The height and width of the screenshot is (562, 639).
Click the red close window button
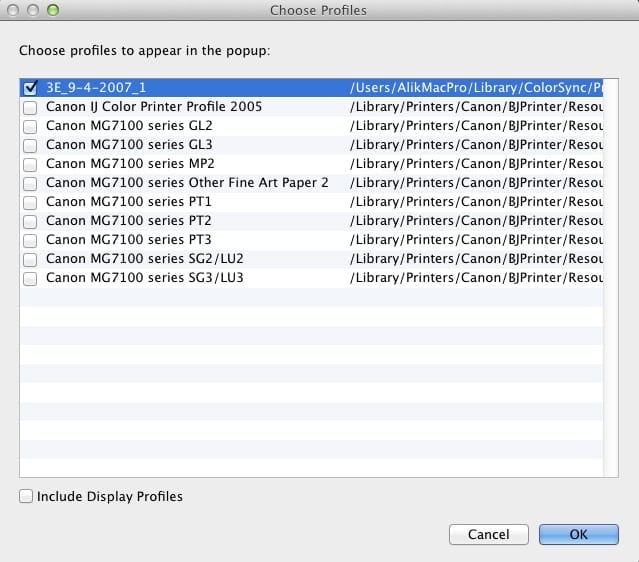coord(13,10)
